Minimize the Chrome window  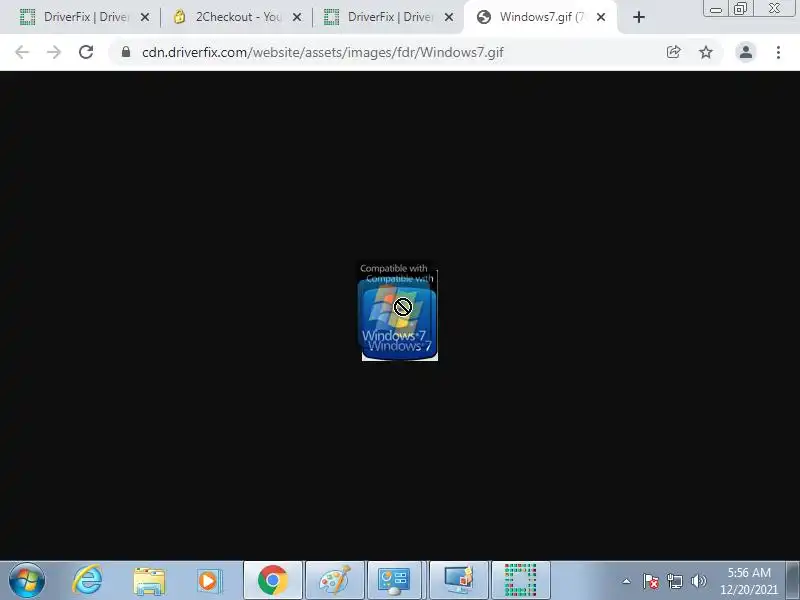pos(716,9)
